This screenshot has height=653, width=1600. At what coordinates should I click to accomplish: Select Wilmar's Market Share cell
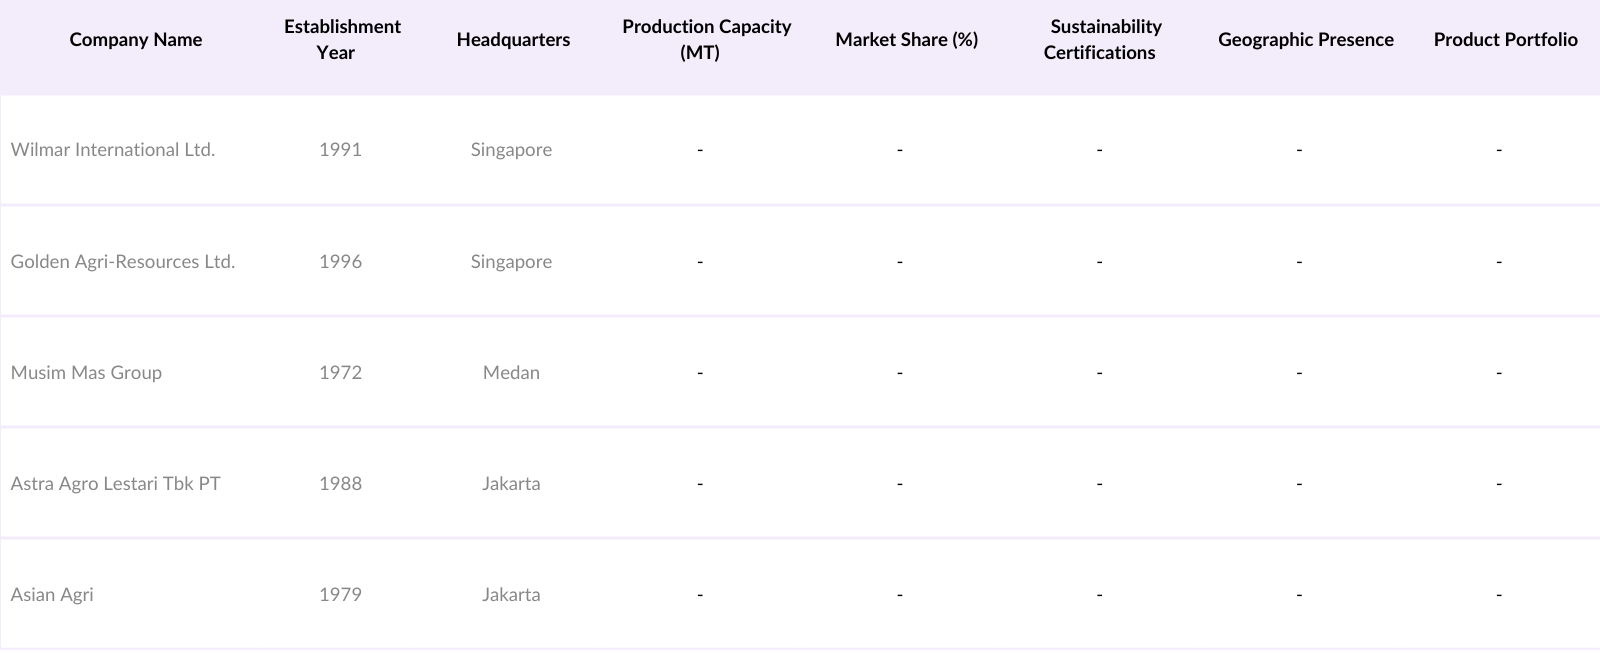[x=899, y=150]
